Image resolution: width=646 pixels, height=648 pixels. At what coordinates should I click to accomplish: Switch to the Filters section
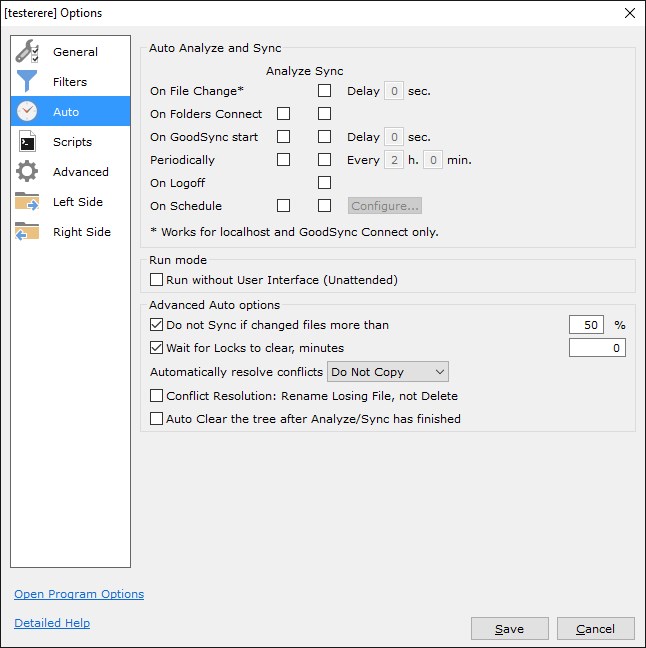(x=70, y=82)
